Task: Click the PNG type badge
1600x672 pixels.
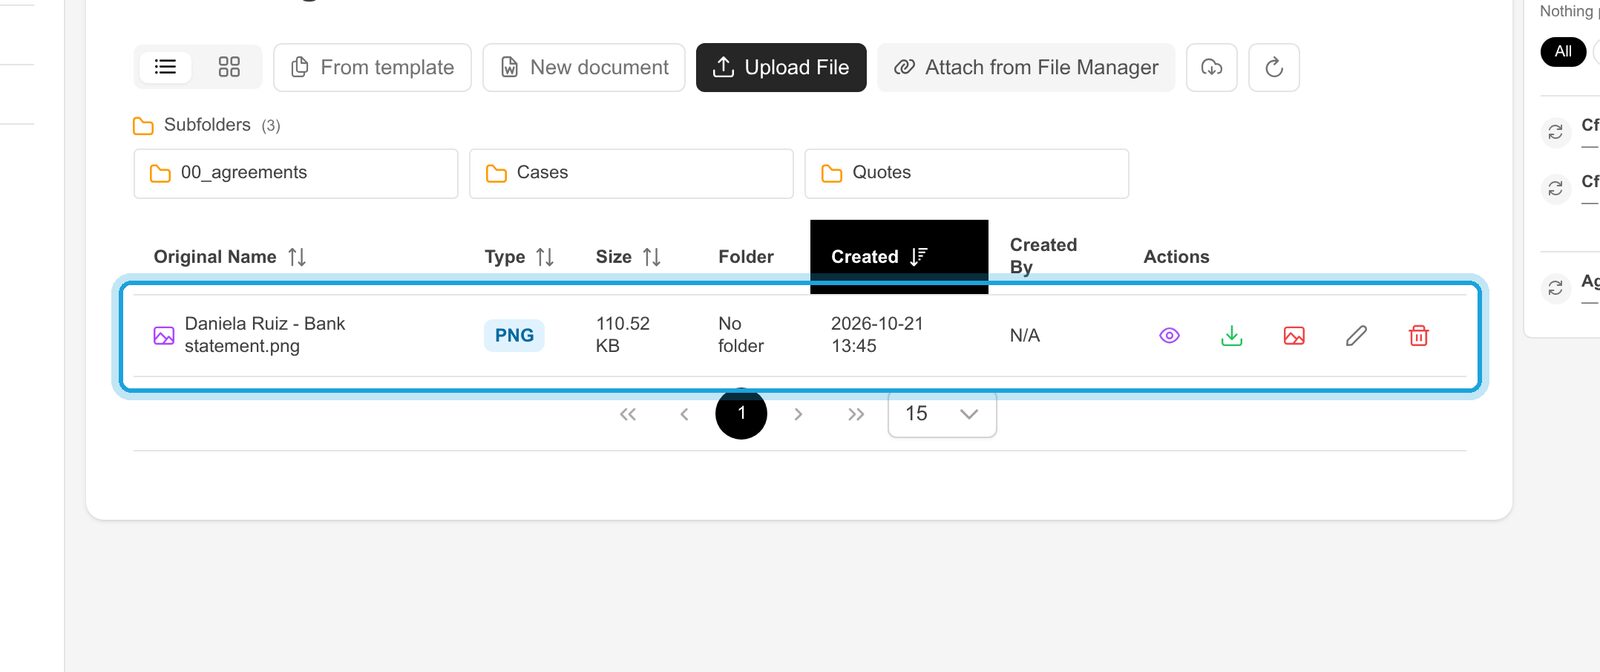Action: (x=514, y=335)
